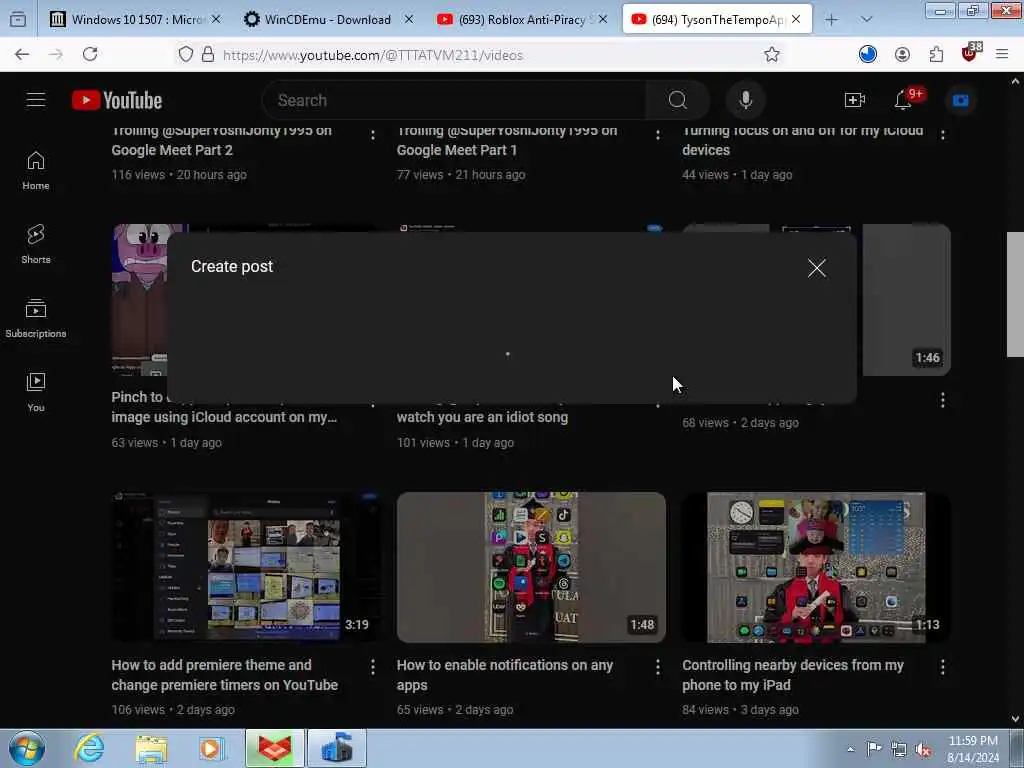Image resolution: width=1024 pixels, height=768 pixels.
Task: Open taskbar clock 11:59 PM
Action: click(x=973, y=748)
